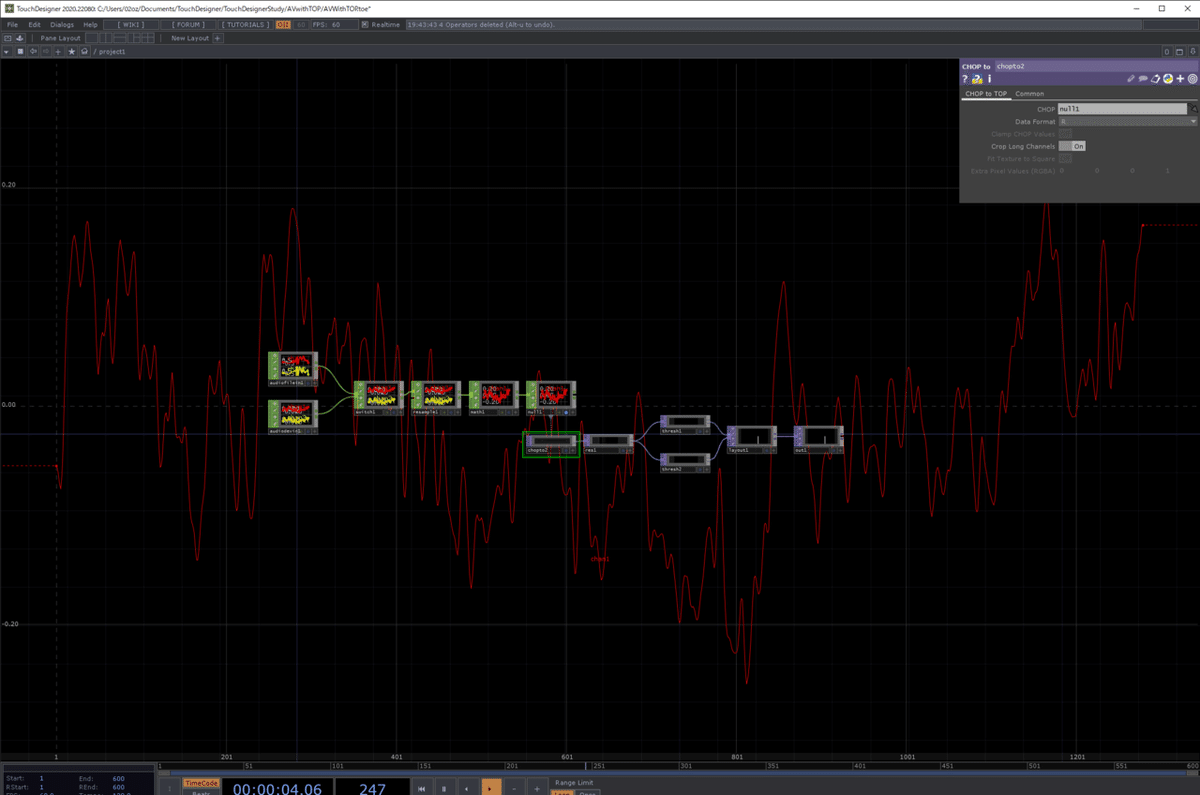This screenshot has width=1200, height=795.
Task: Switch to Common parameter tab
Action: click(1030, 94)
